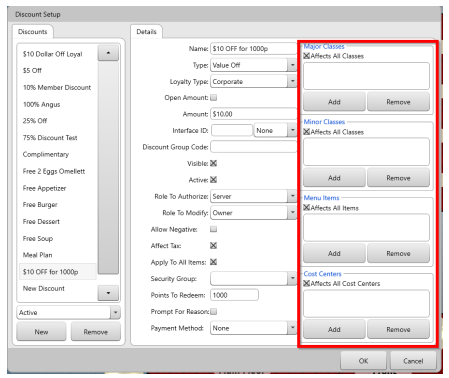Select '25% Off' discount
The width and height of the screenshot is (449, 378).
(x=57, y=121)
